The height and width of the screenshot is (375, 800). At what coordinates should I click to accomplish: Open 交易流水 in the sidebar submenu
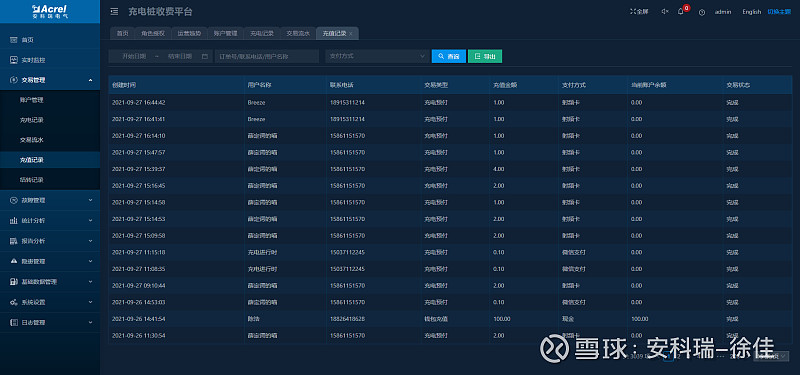[32, 140]
